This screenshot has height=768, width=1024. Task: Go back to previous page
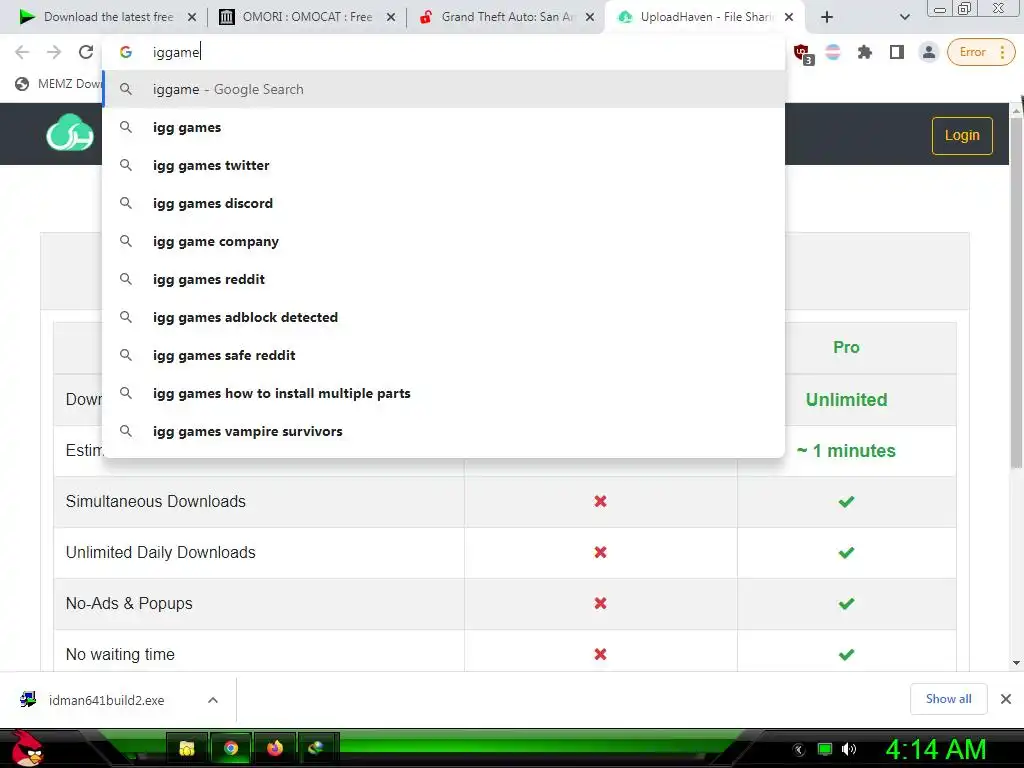22,52
